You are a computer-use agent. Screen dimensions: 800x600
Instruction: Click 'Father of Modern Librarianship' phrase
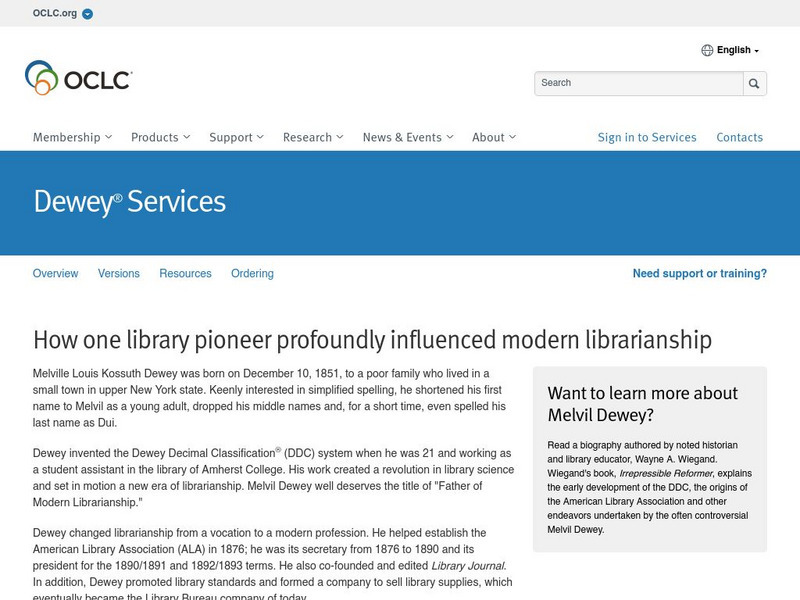tap(258, 494)
